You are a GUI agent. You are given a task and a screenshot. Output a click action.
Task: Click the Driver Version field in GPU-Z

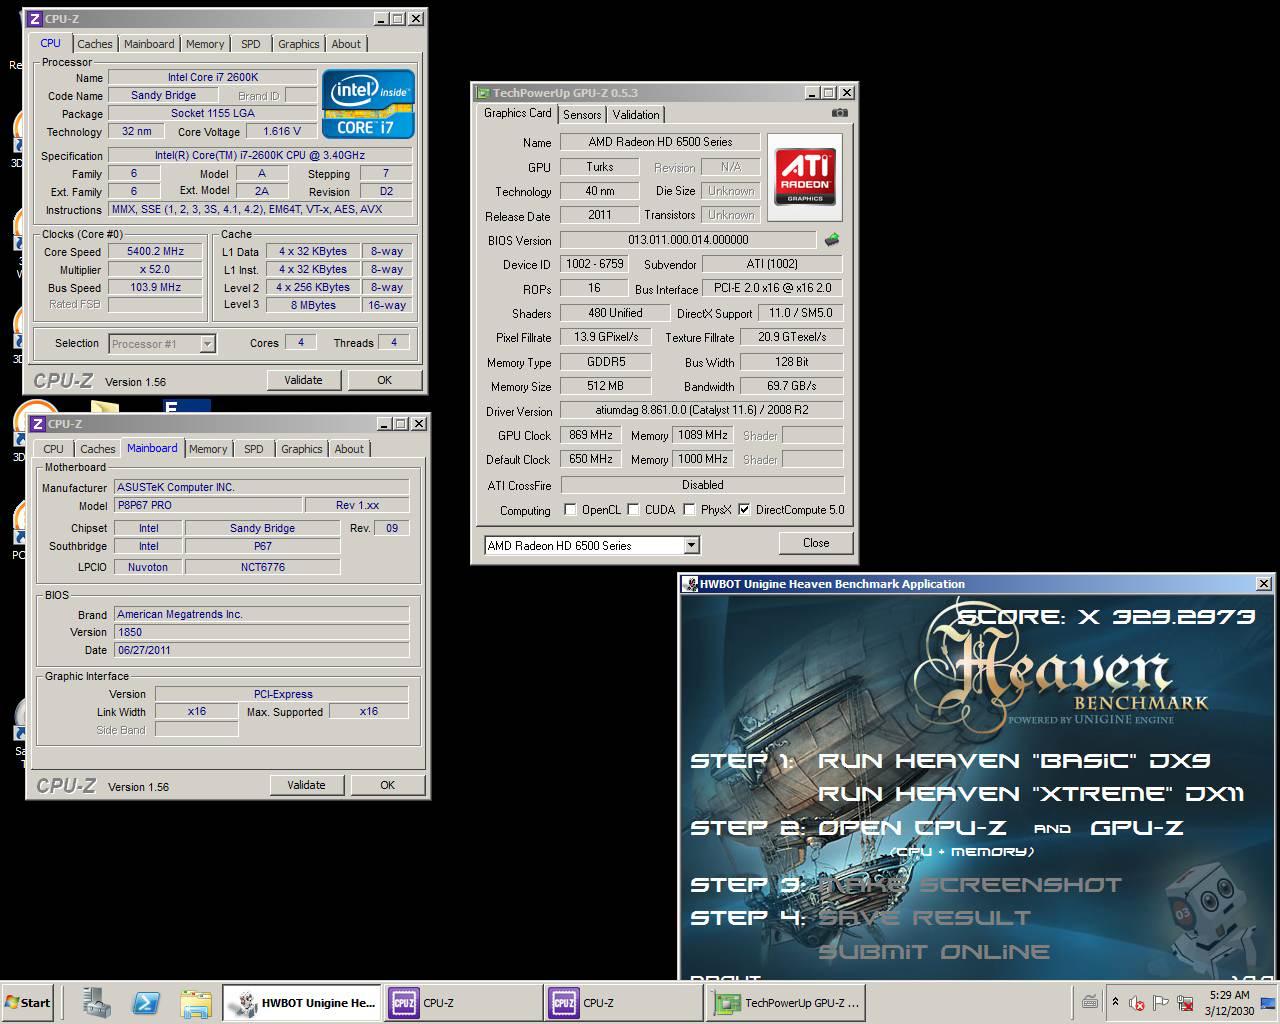(x=701, y=410)
